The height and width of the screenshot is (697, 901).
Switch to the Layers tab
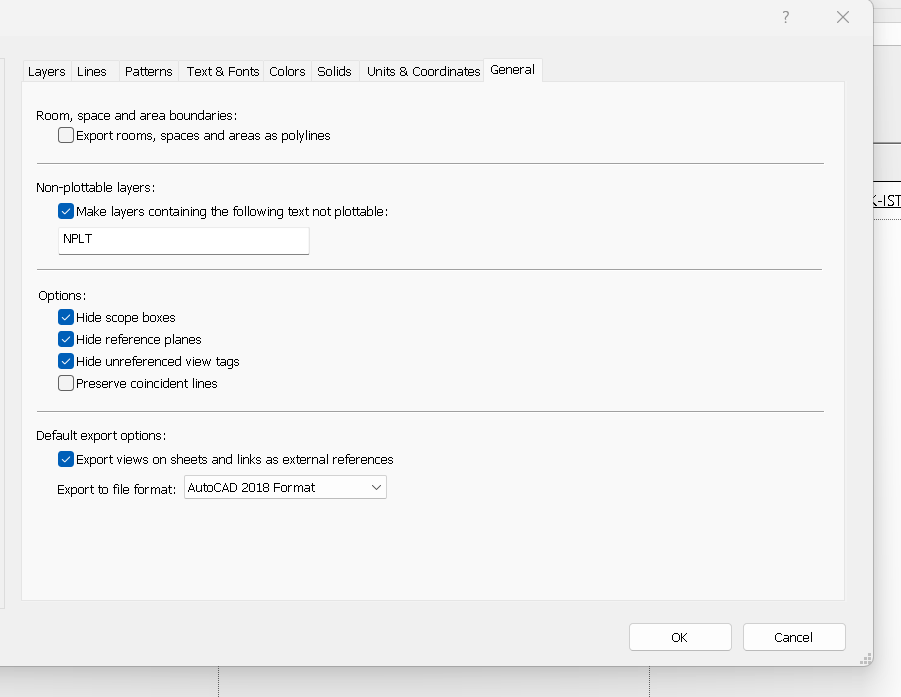(x=46, y=71)
